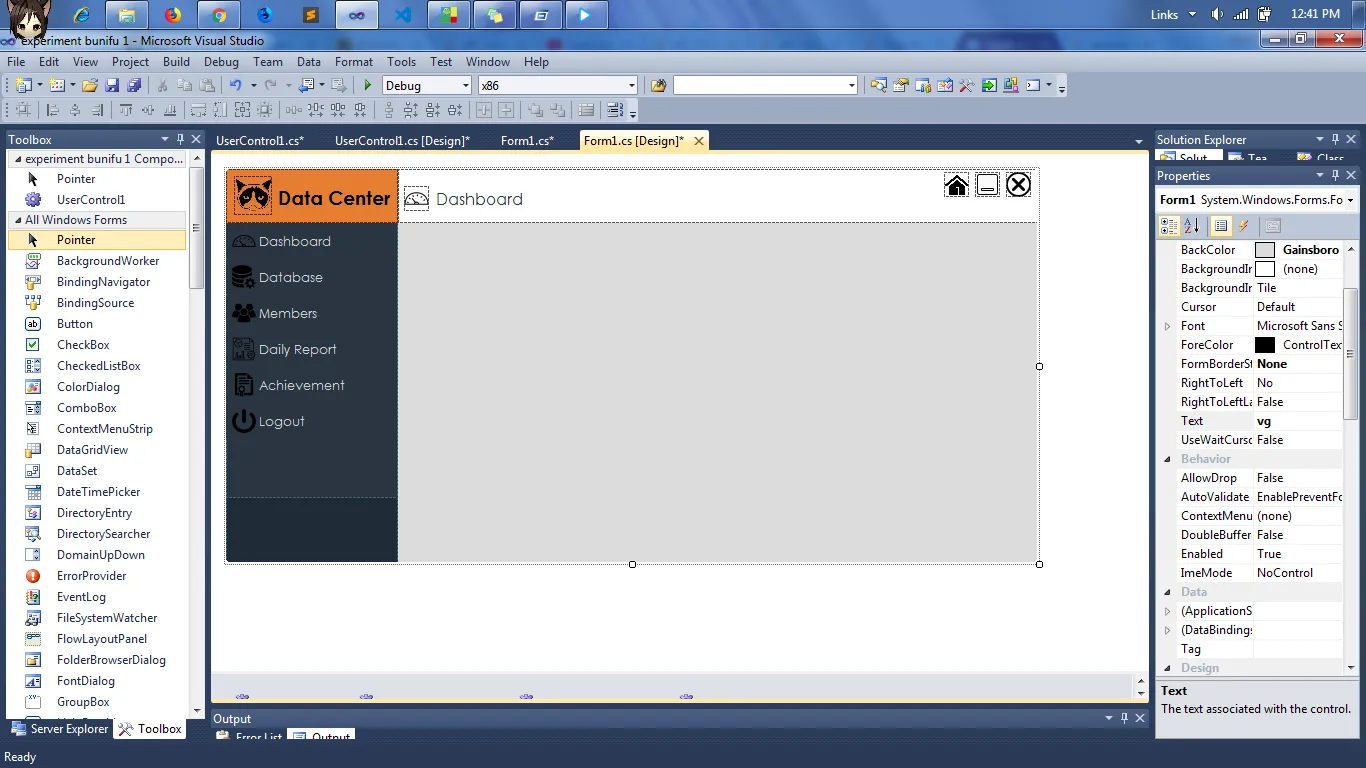Show Events with the lightning bolt button
The width and height of the screenshot is (1366, 768).
(1244, 226)
